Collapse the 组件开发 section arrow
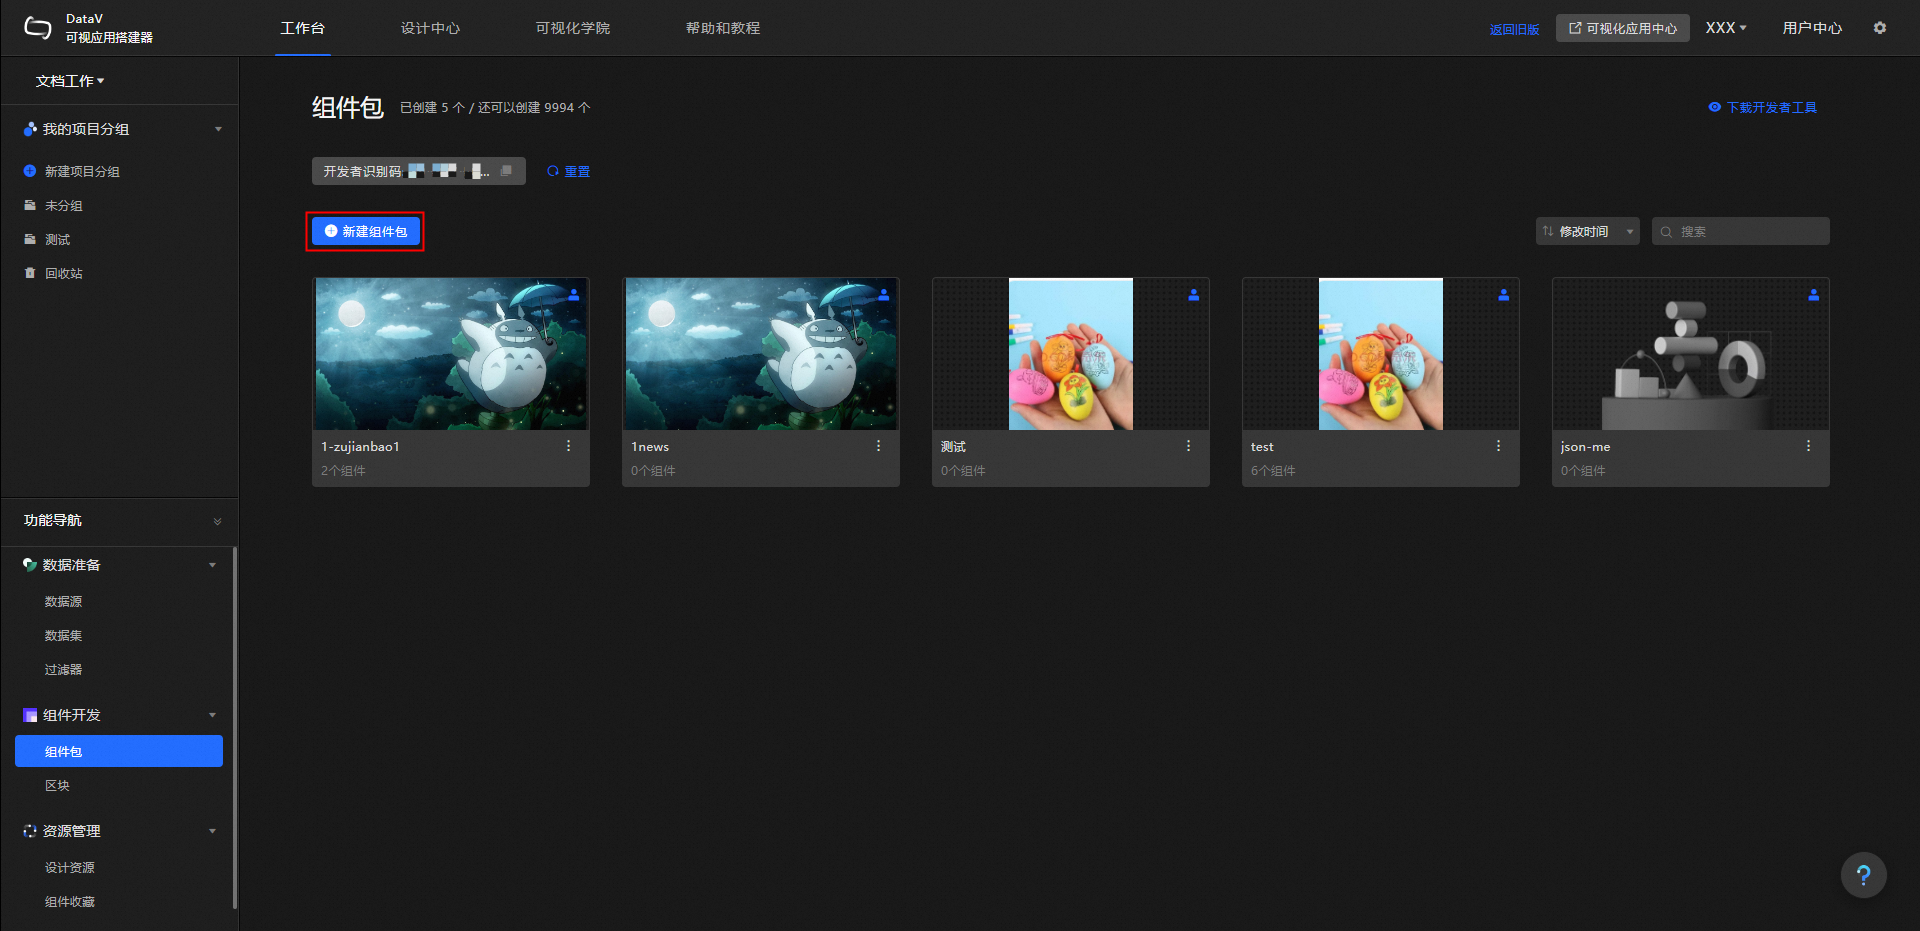The image size is (1920, 931). point(212,715)
